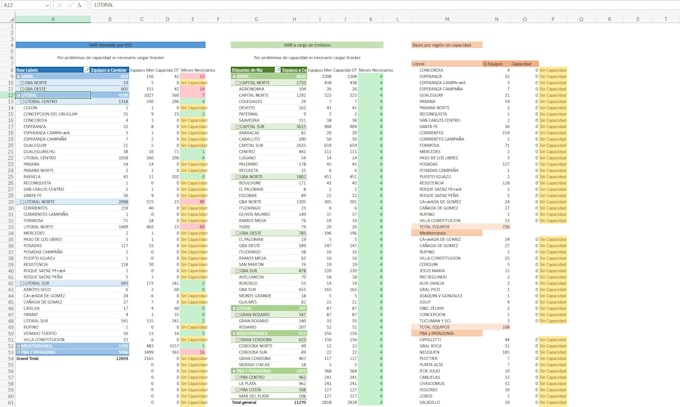Select row 12 header
Image resolution: width=680 pixels, height=407 pixels.
click(8, 95)
